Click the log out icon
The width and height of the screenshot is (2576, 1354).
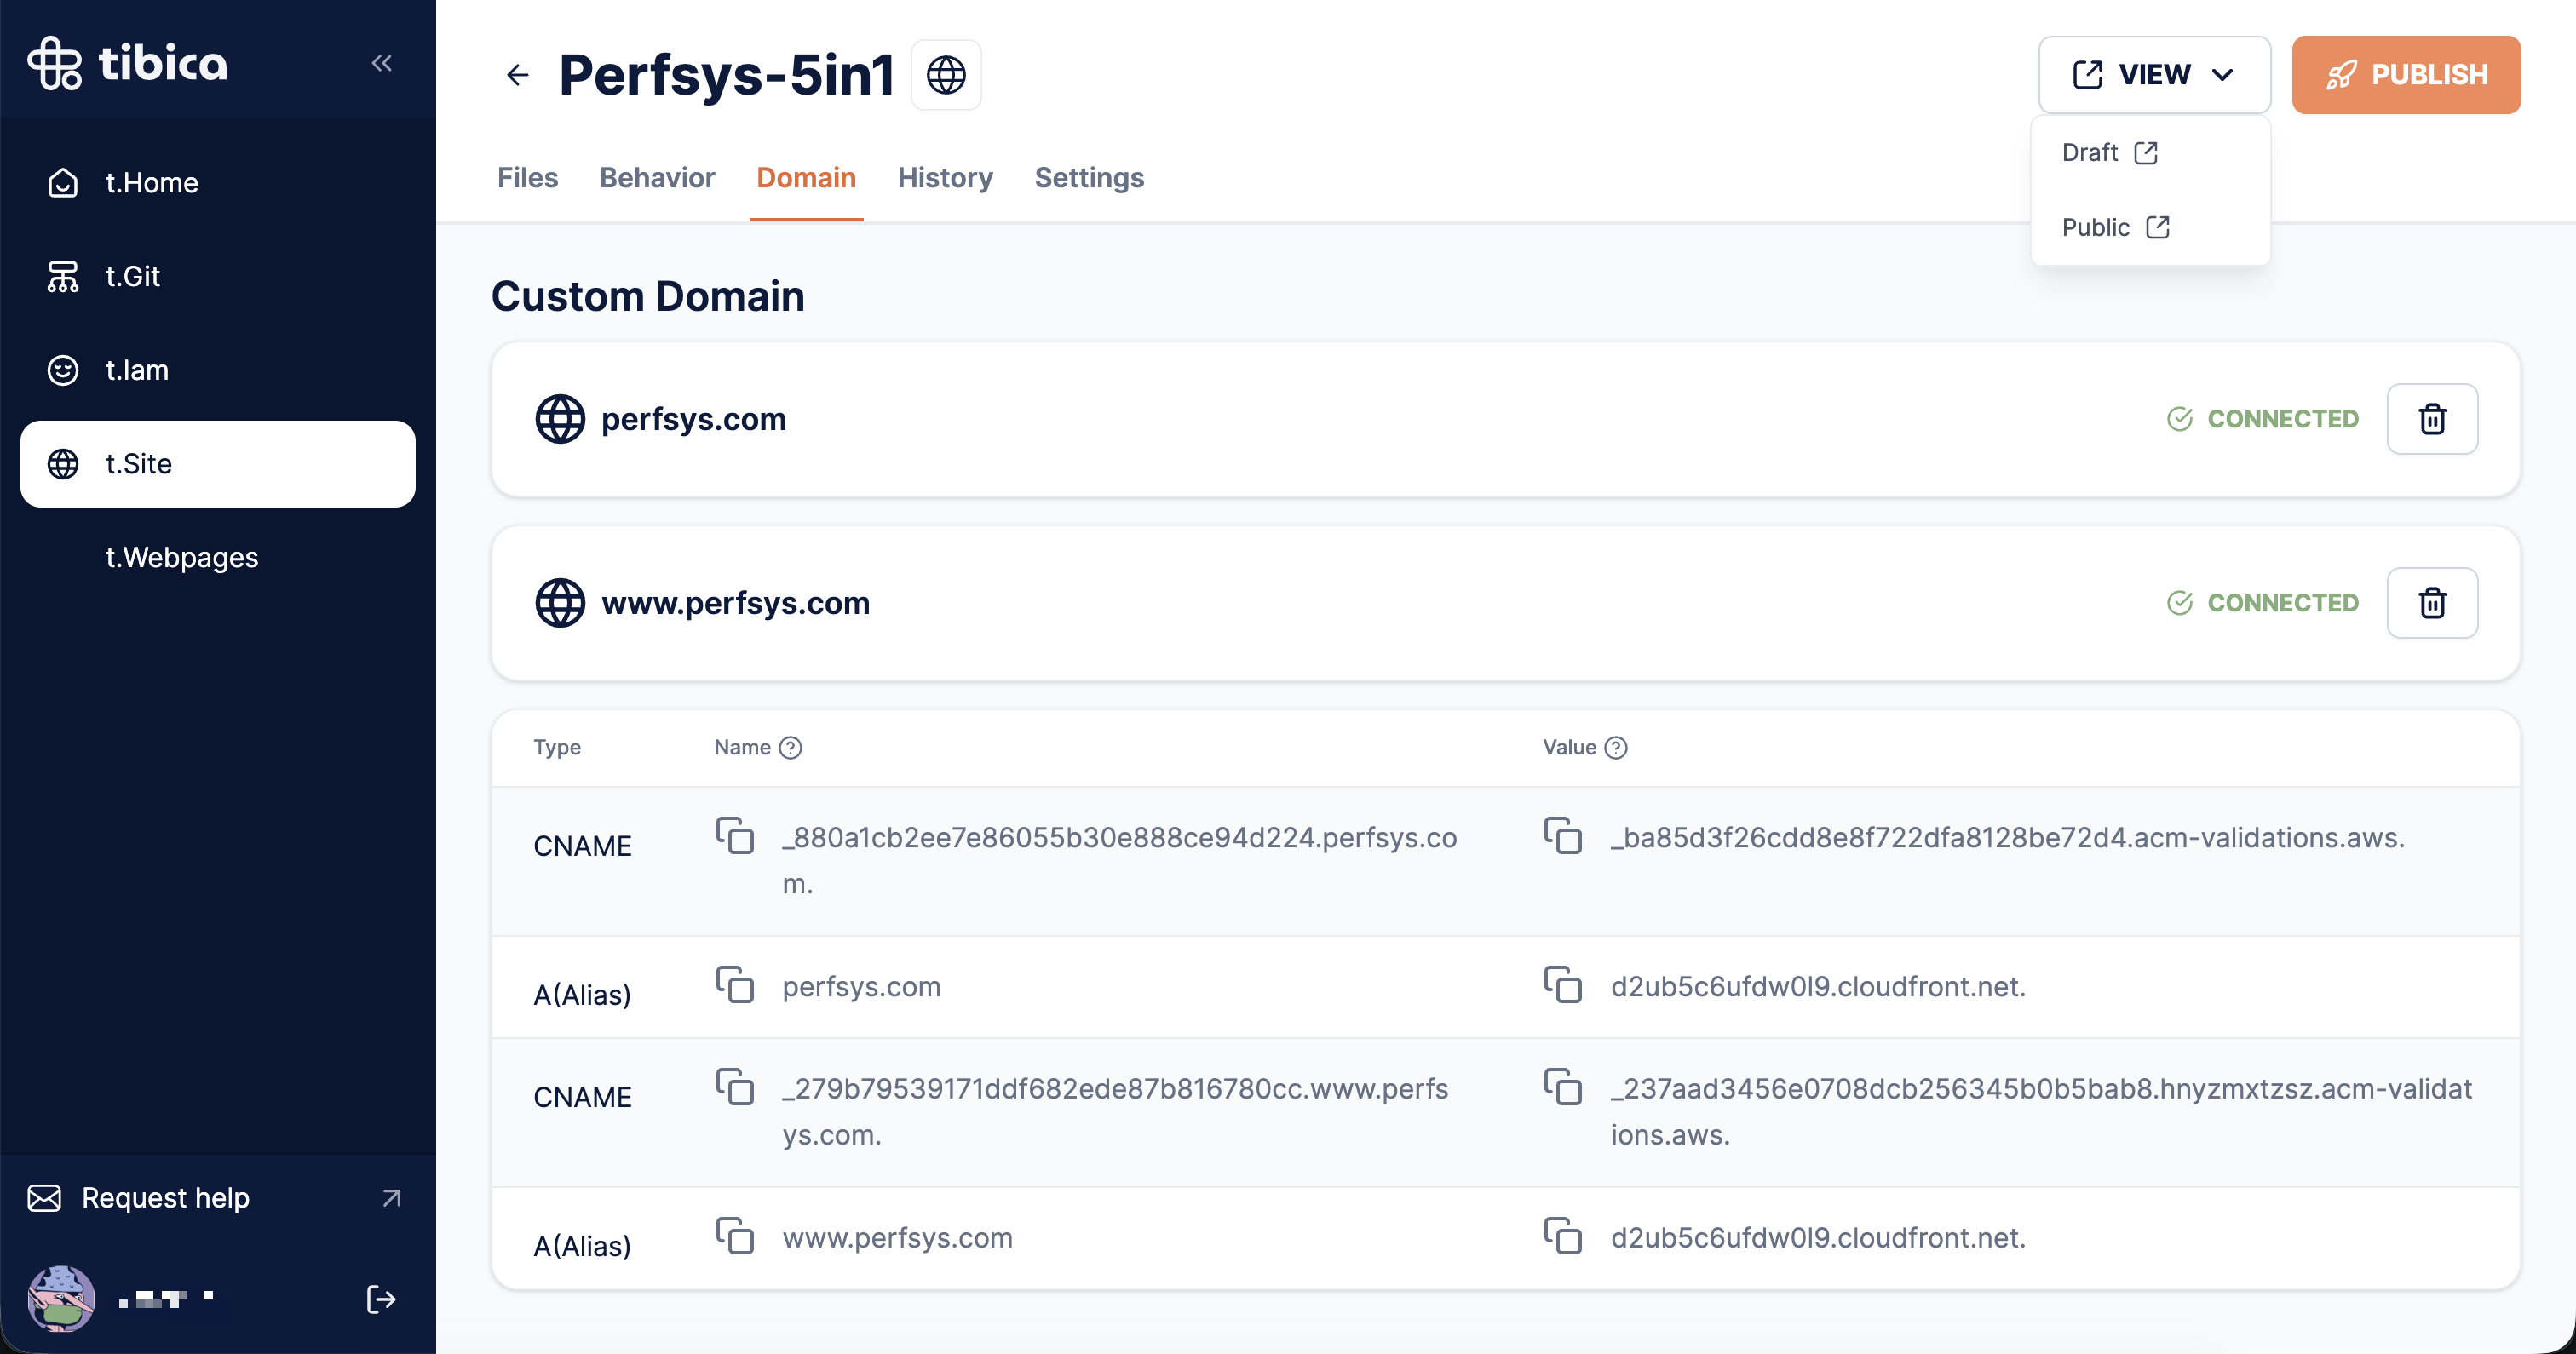381,1299
